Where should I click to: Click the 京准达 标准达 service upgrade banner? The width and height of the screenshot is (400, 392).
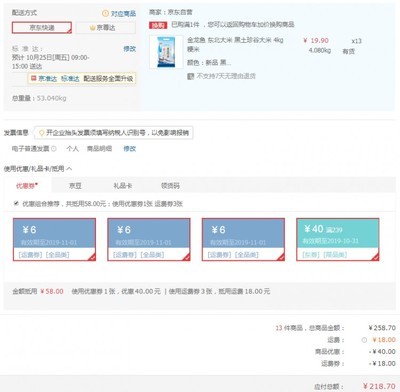(x=82, y=79)
